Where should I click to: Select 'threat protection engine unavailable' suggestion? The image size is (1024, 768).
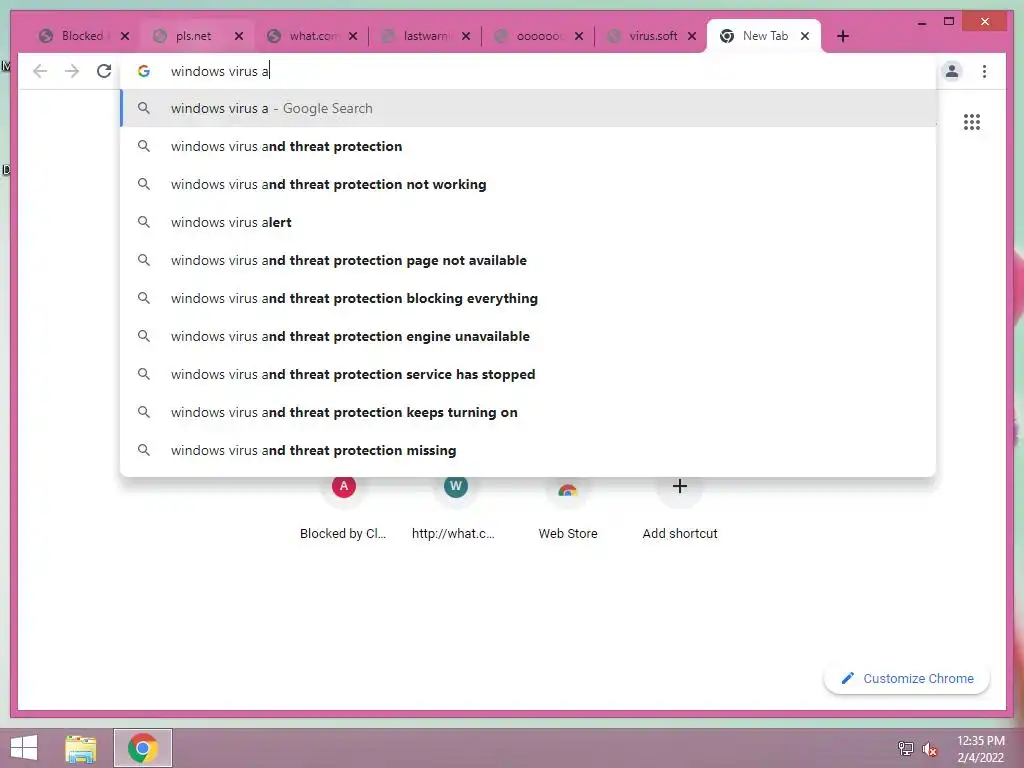tap(528, 336)
